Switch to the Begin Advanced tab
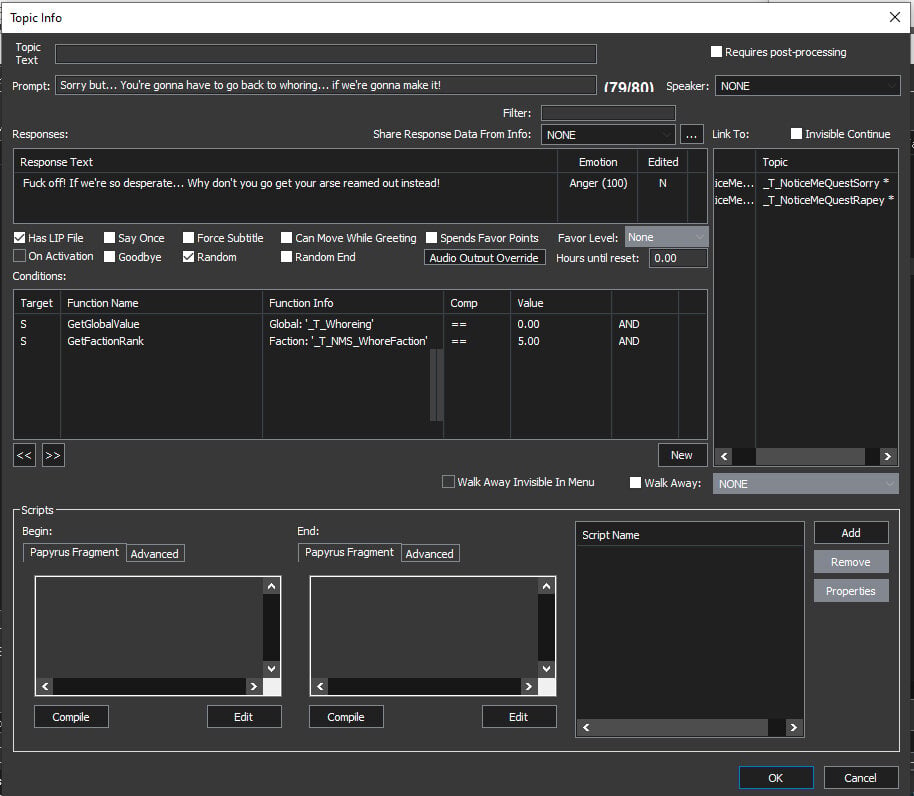Screen dimensions: 914x796 (154, 554)
